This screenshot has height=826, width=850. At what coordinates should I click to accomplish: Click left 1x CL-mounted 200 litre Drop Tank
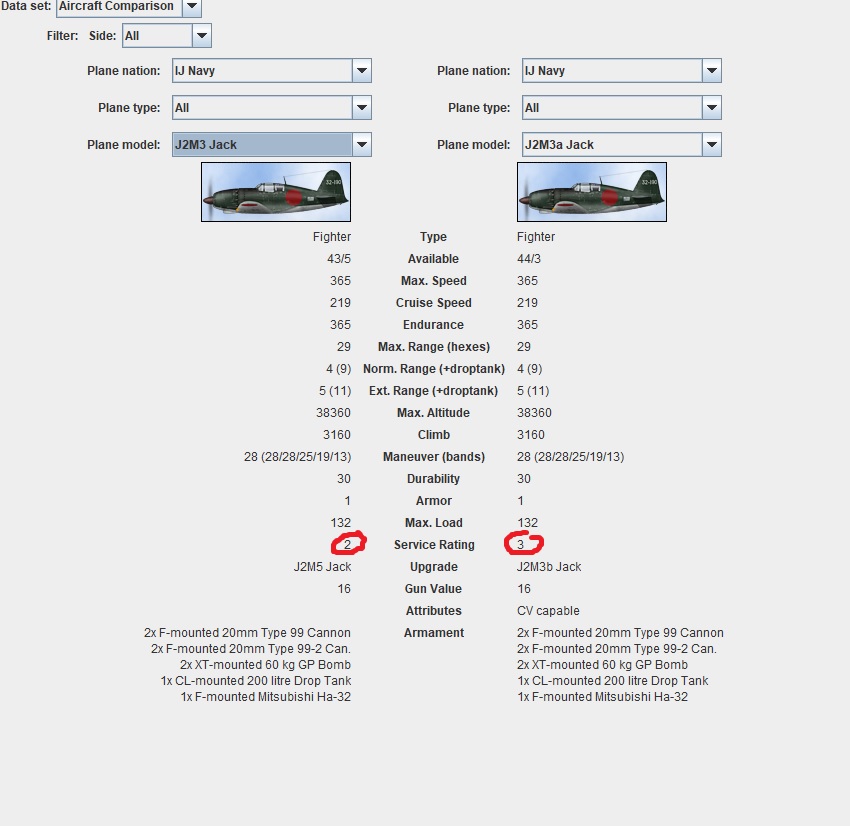pyautogui.click(x=256, y=681)
